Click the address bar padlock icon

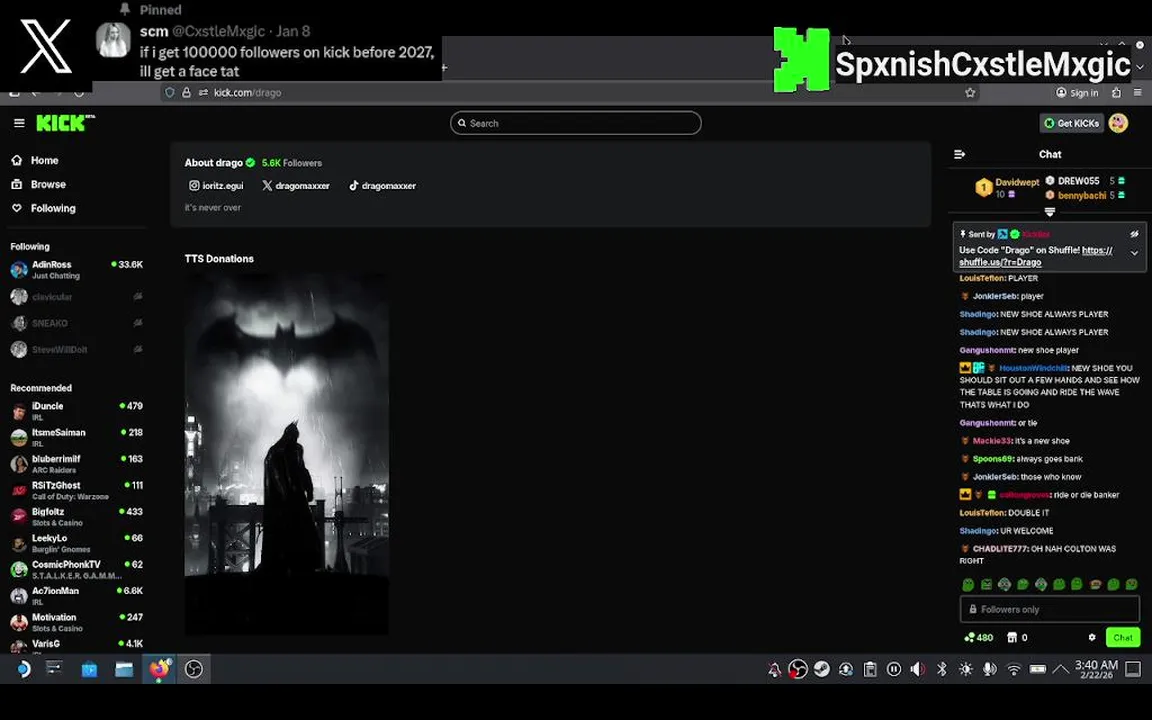pos(187,93)
